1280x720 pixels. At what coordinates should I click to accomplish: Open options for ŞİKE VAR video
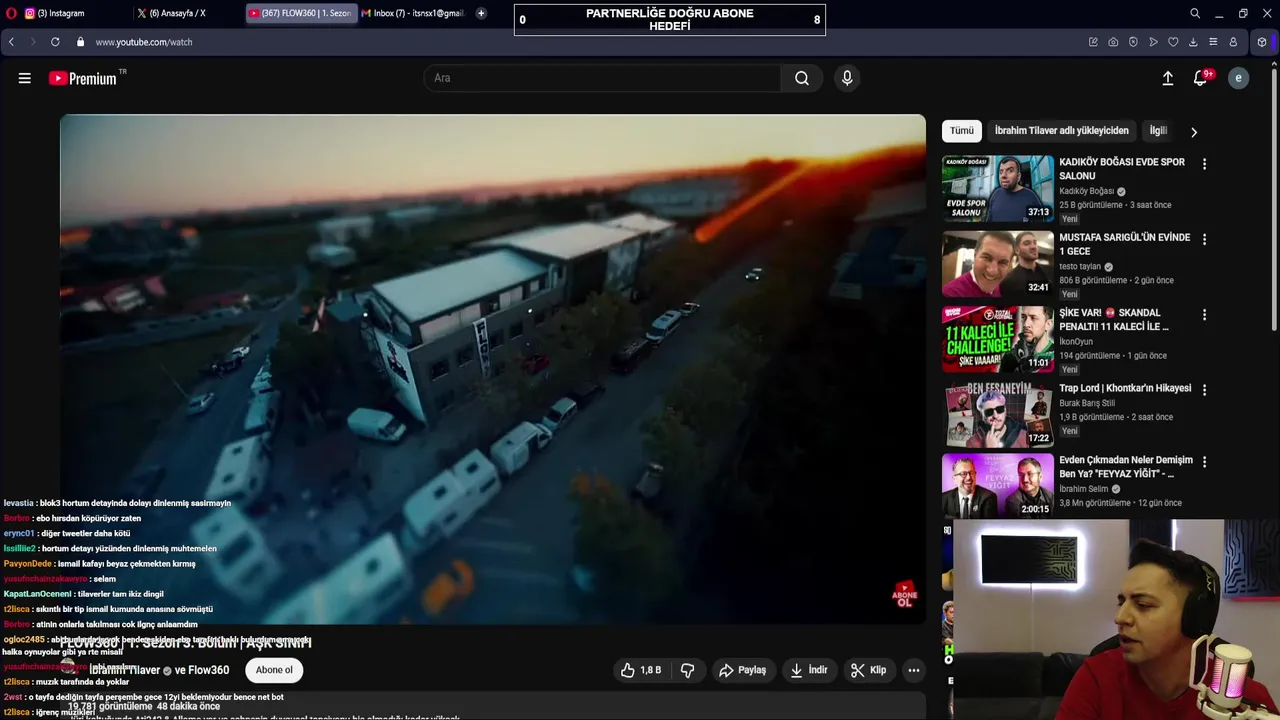tap(1204, 315)
